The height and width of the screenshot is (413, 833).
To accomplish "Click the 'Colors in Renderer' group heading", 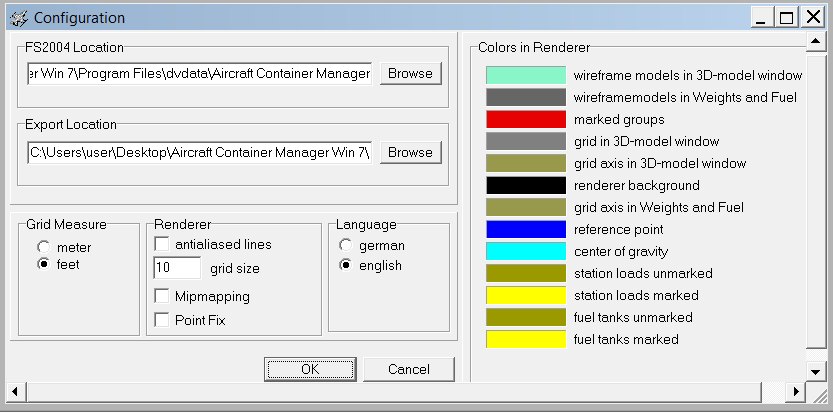I will pos(534,47).
